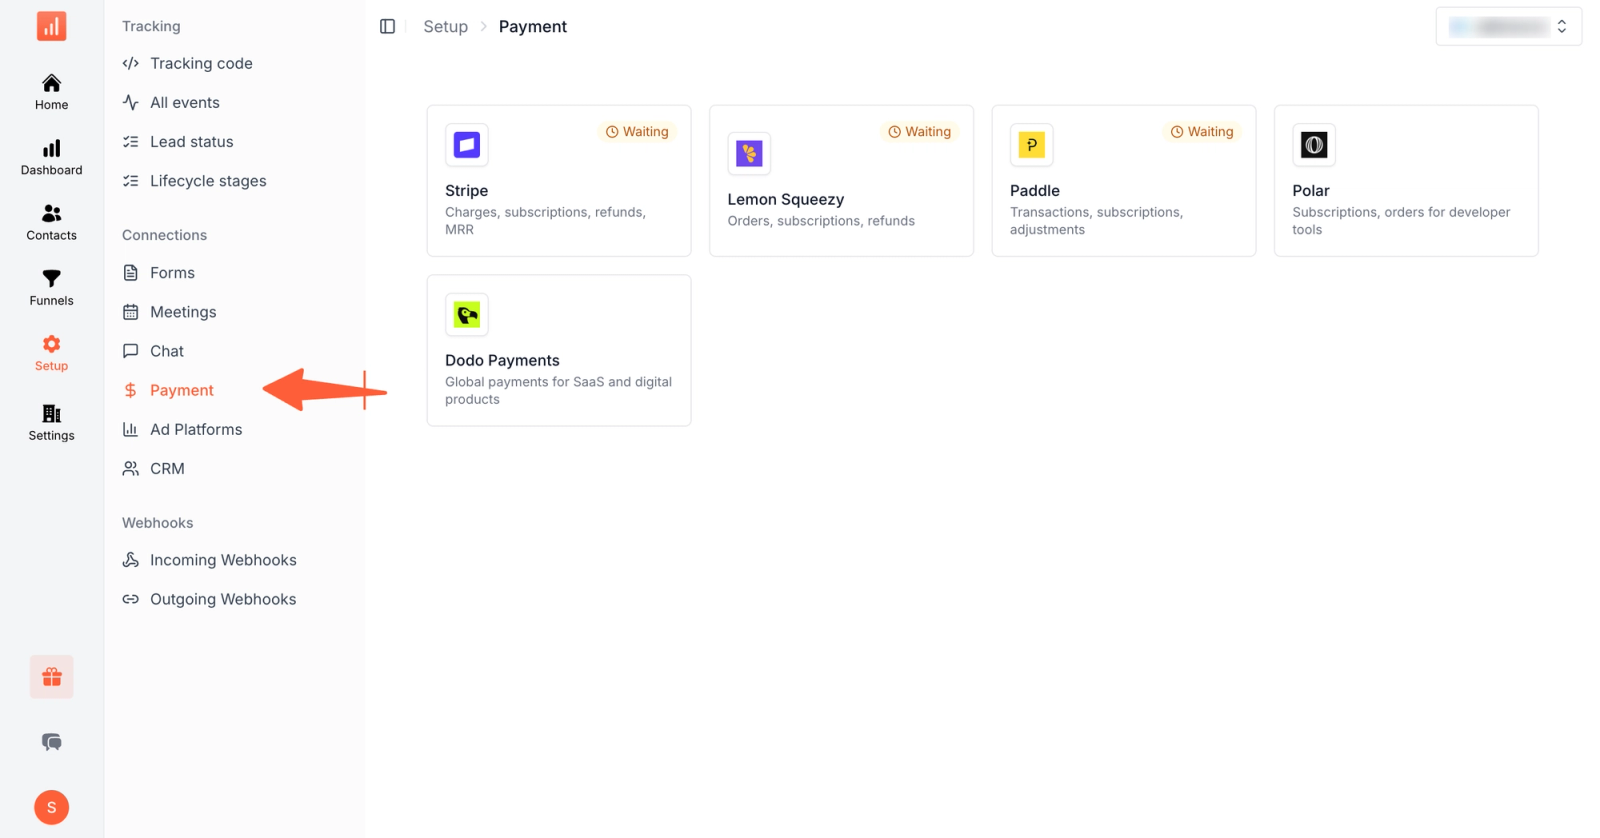Click the Lemon Squeezy logo icon

click(749, 153)
